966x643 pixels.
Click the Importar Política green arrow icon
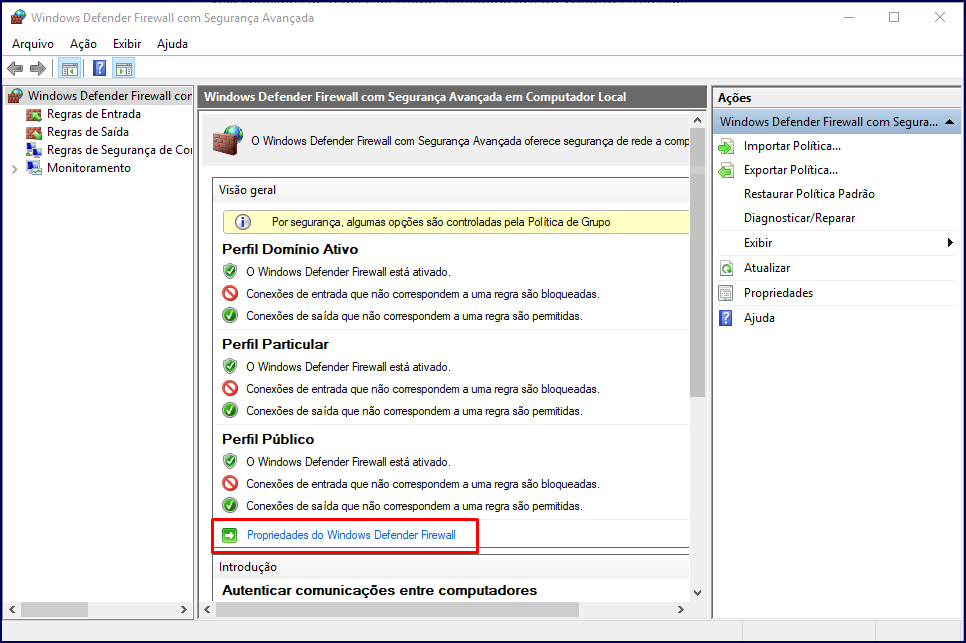(726, 147)
